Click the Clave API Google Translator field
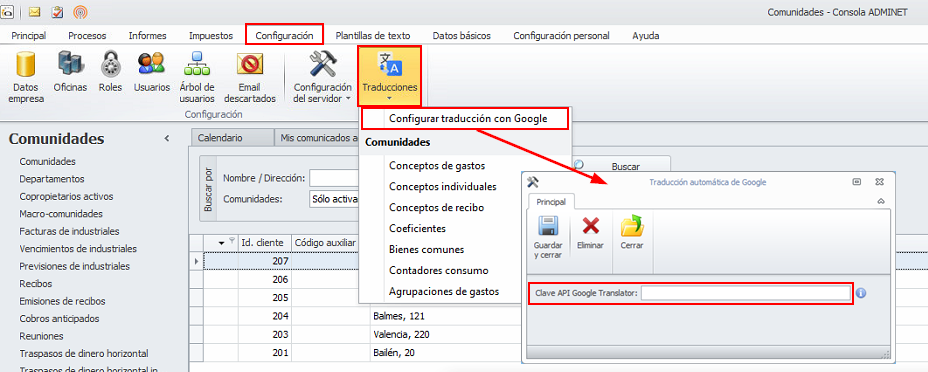The height and width of the screenshot is (372, 928). tap(746, 293)
